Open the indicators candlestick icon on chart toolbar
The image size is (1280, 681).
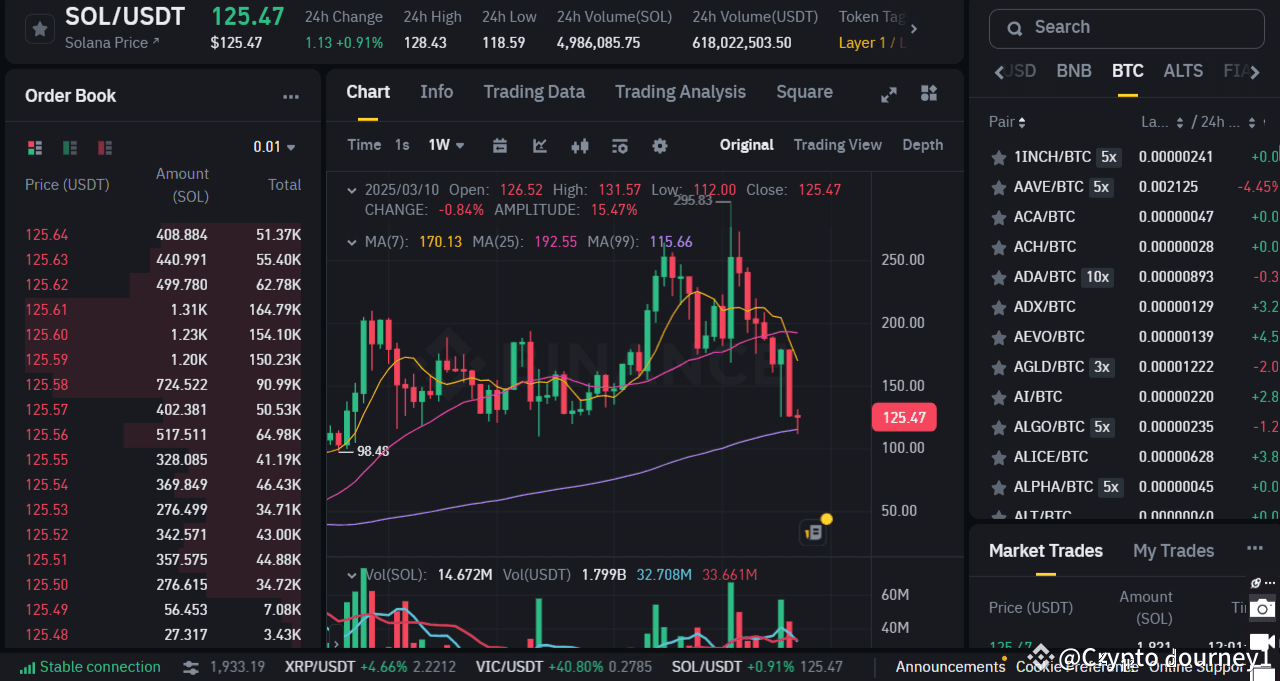tap(580, 146)
